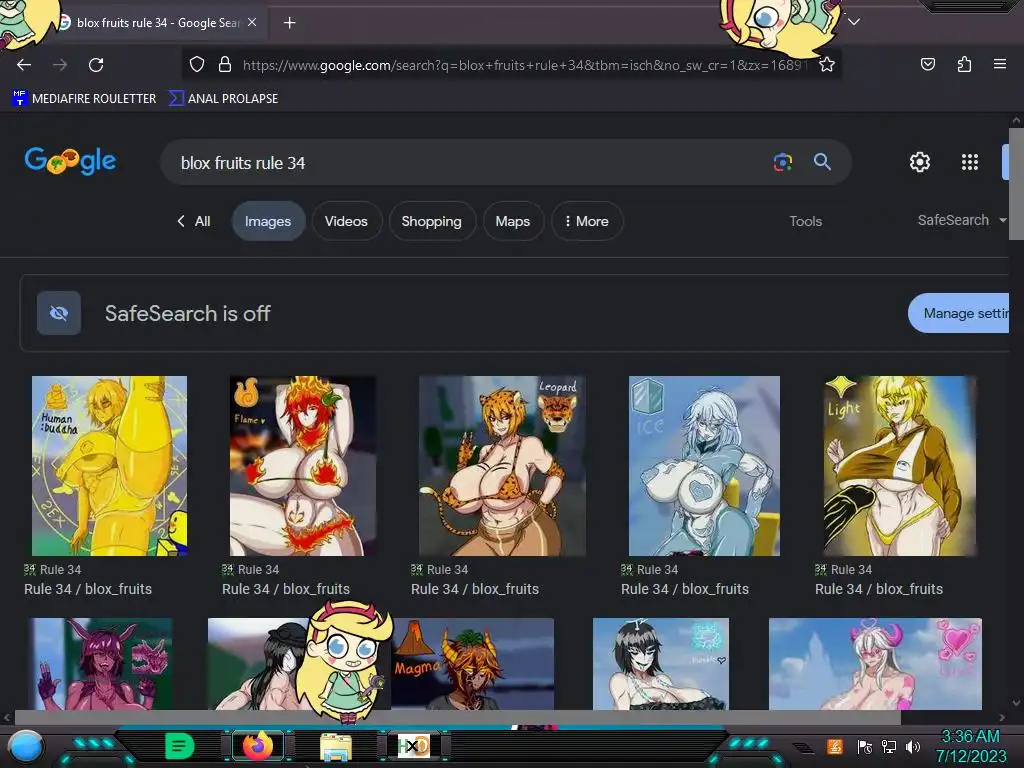The width and height of the screenshot is (1024, 768).
Task: Click the horizontal scrollbar at bottom
Action: (457, 718)
